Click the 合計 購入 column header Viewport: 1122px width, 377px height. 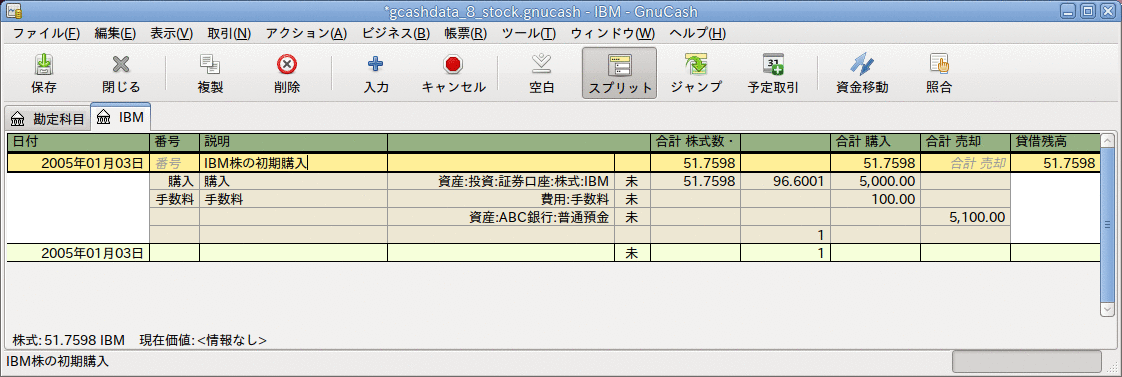874,142
